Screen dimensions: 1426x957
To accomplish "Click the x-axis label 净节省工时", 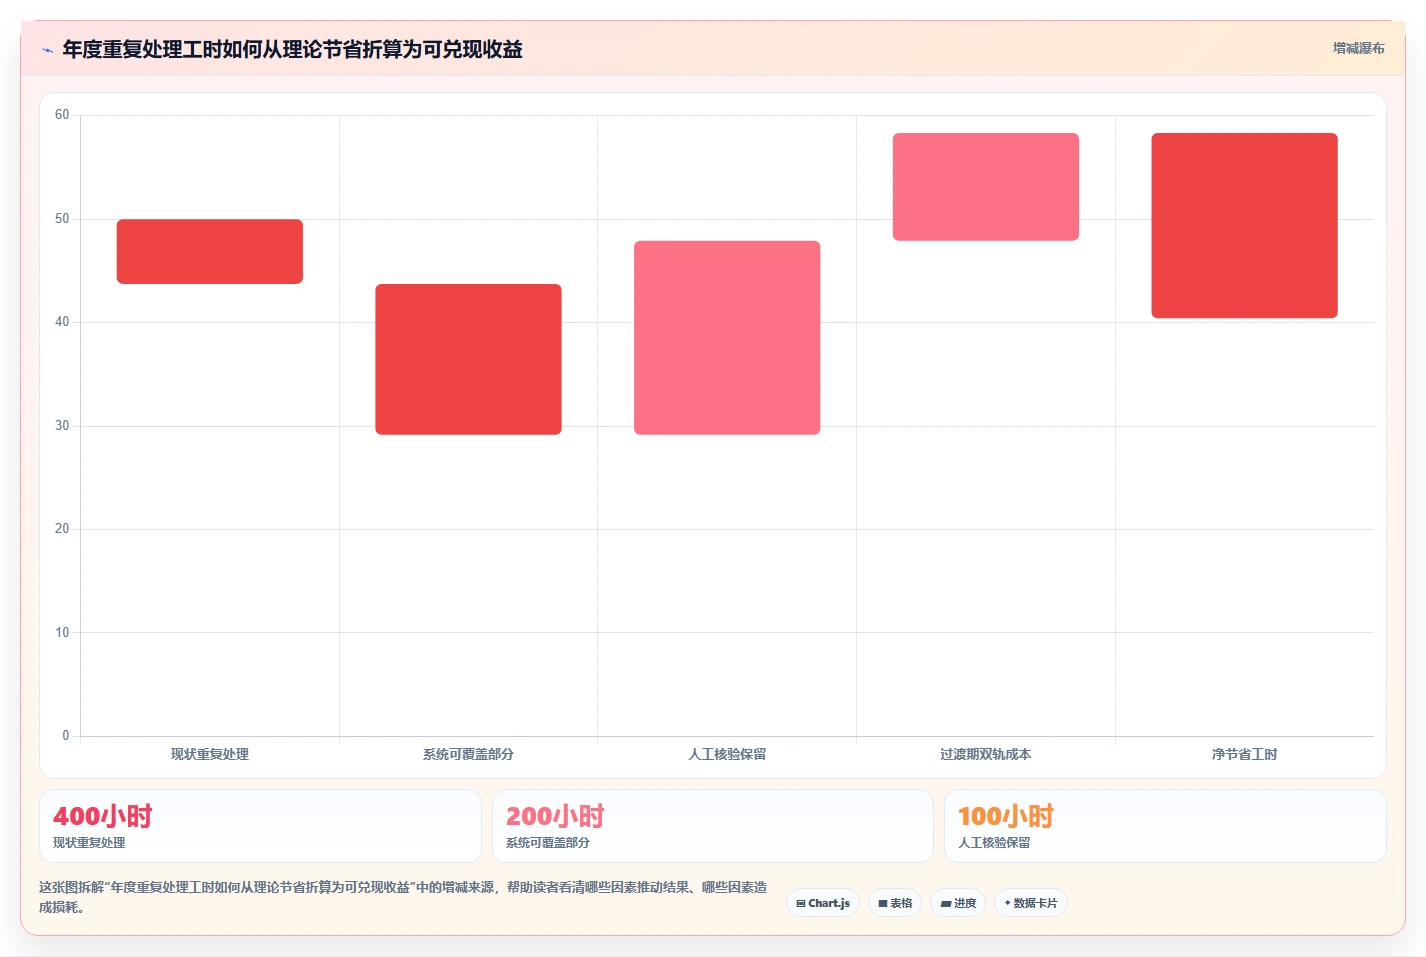I will click(1244, 754).
